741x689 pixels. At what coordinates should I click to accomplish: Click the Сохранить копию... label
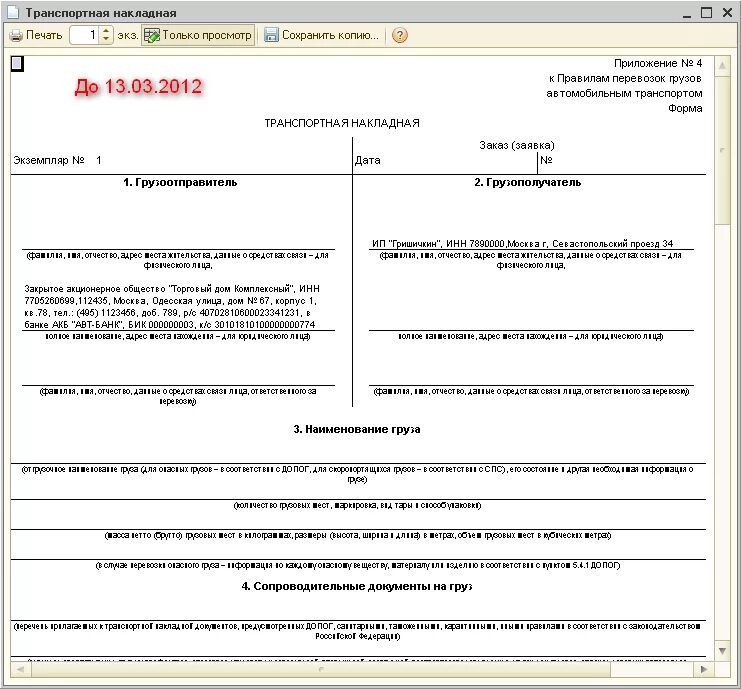tap(330, 35)
